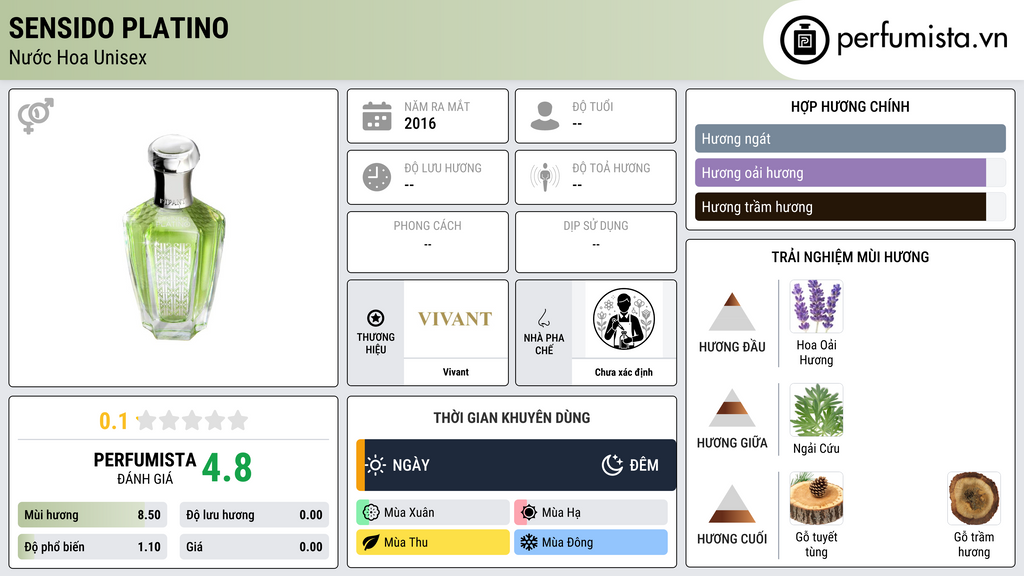1024x576 pixels.
Task: Open the Gỗ tuyết tùng note thumbnail
Action: click(x=816, y=498)
